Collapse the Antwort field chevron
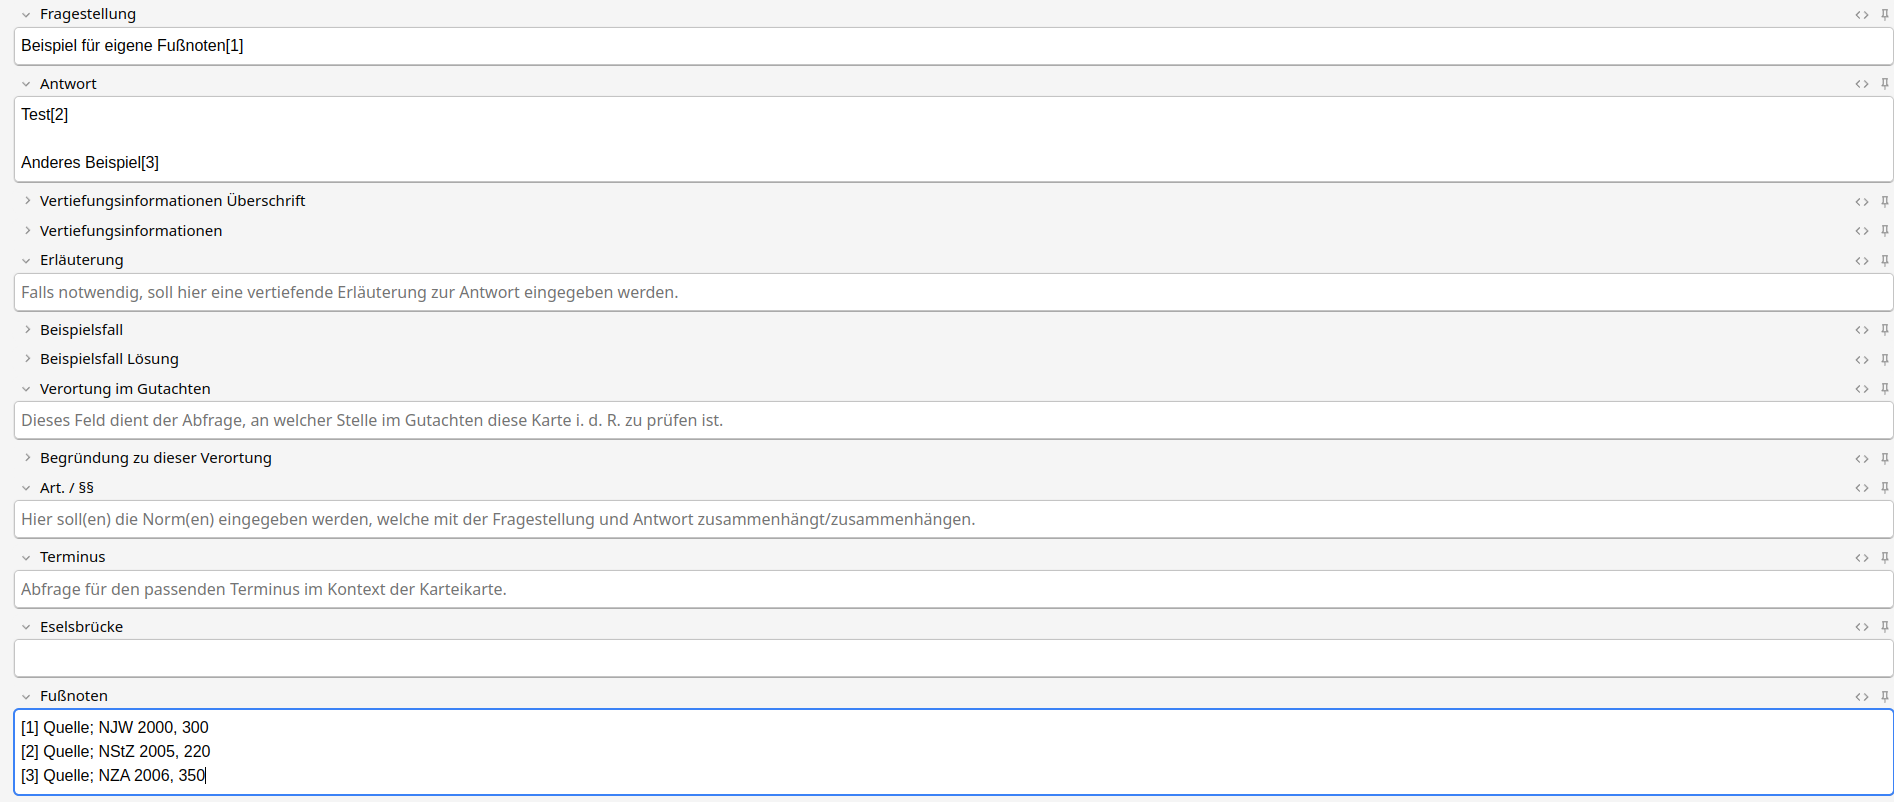This screenshot has width=1894, height=802. [27, 84]
